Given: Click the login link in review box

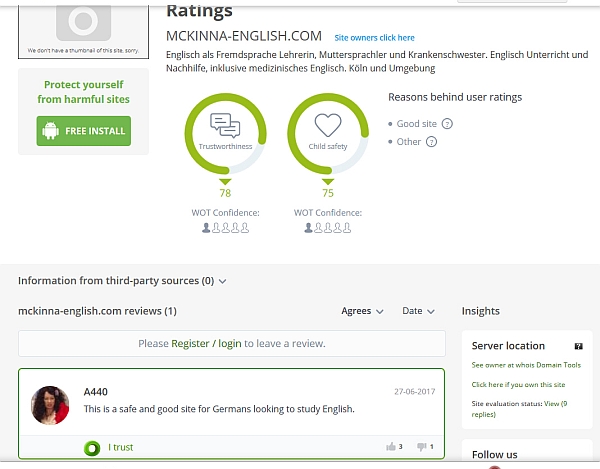Looking at the screenshot, I should pyautogui.click(x=230, y=344).
